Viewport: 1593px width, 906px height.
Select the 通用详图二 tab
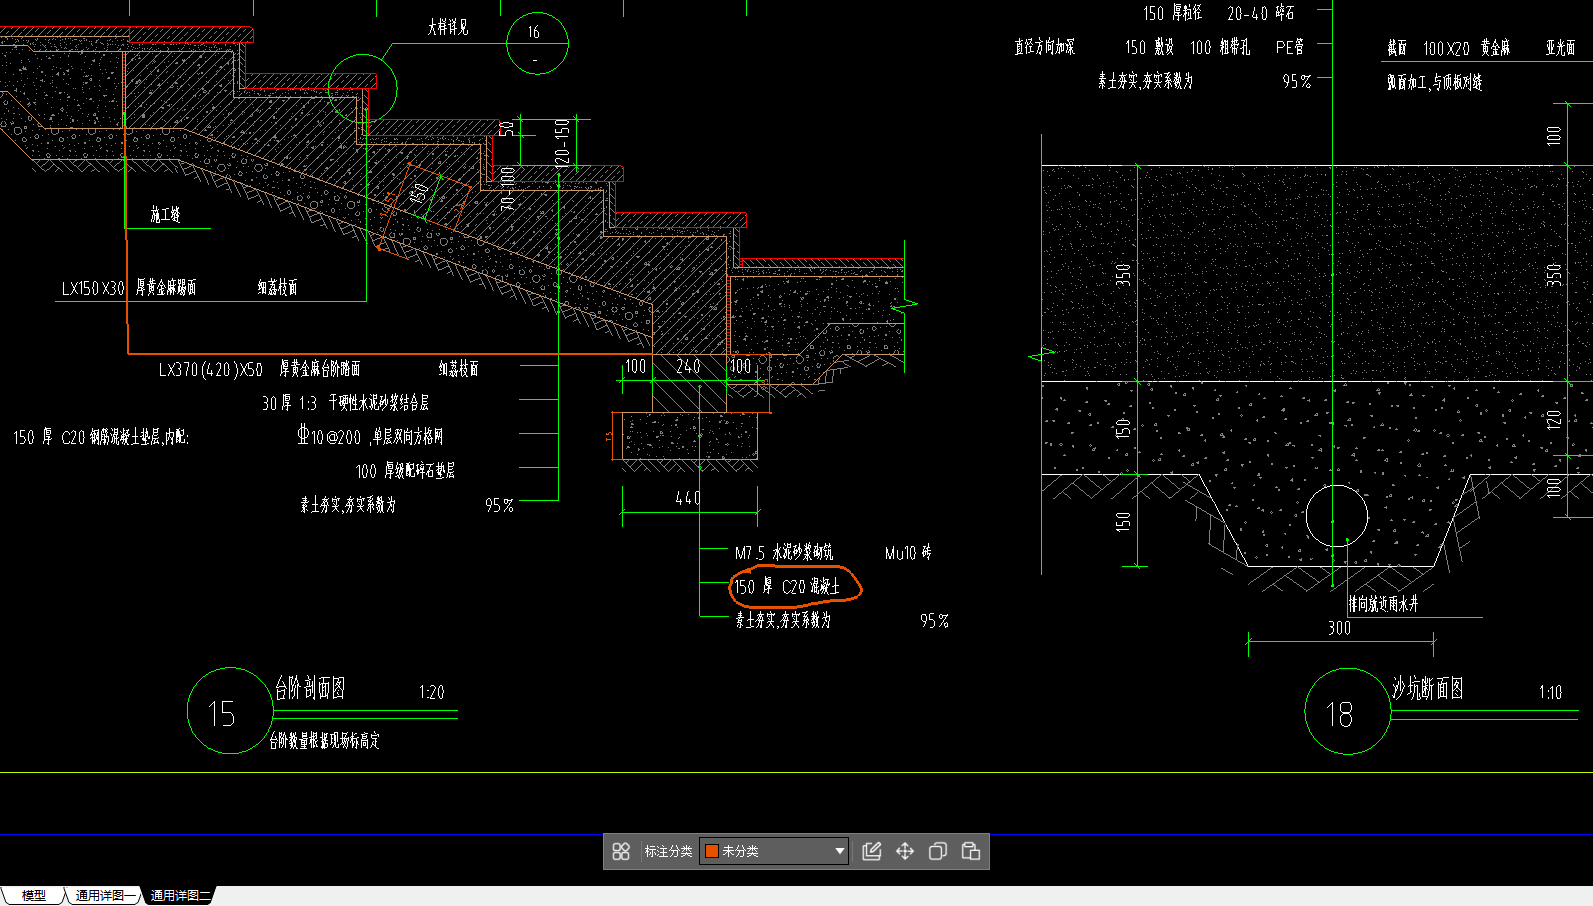point(180,896)
